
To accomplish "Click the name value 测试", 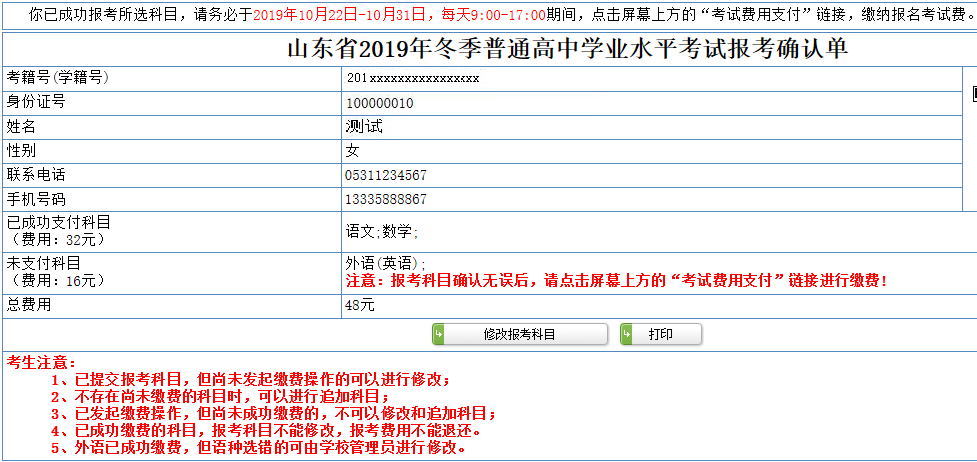I will [363, 127].
